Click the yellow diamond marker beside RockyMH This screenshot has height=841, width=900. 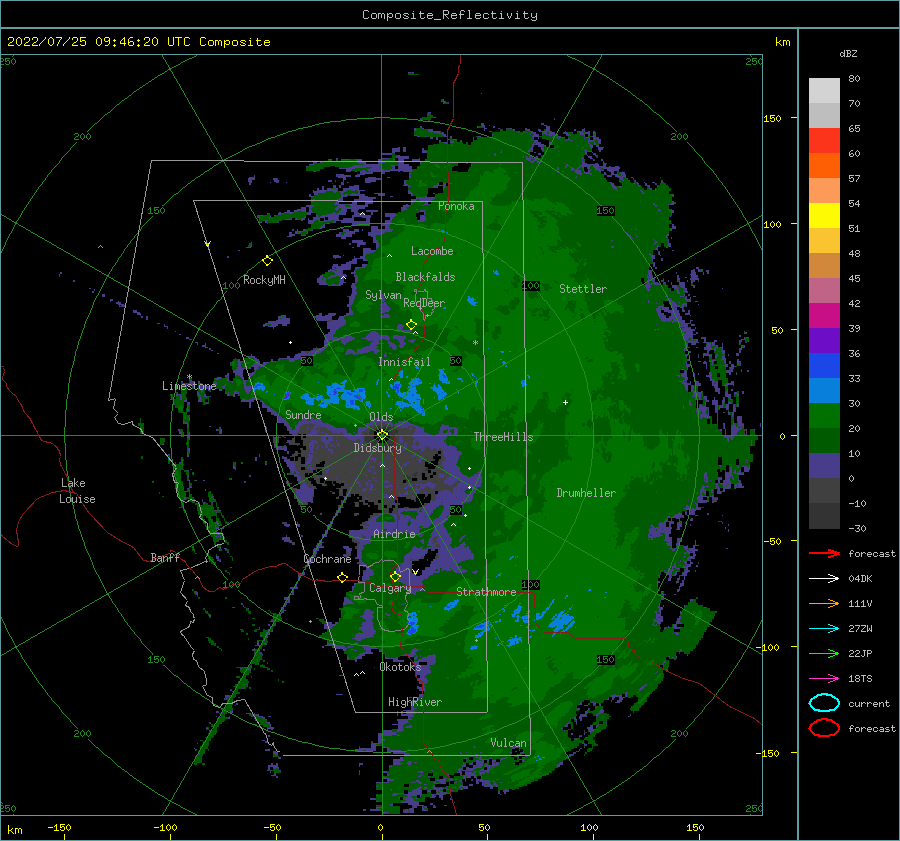267,261
